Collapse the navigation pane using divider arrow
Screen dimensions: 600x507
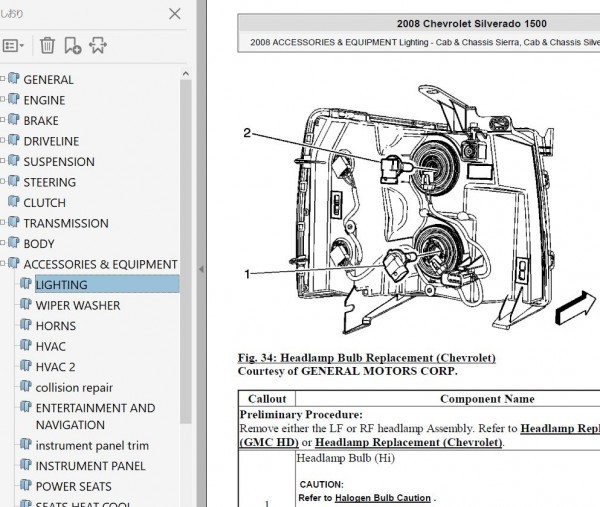201,269
